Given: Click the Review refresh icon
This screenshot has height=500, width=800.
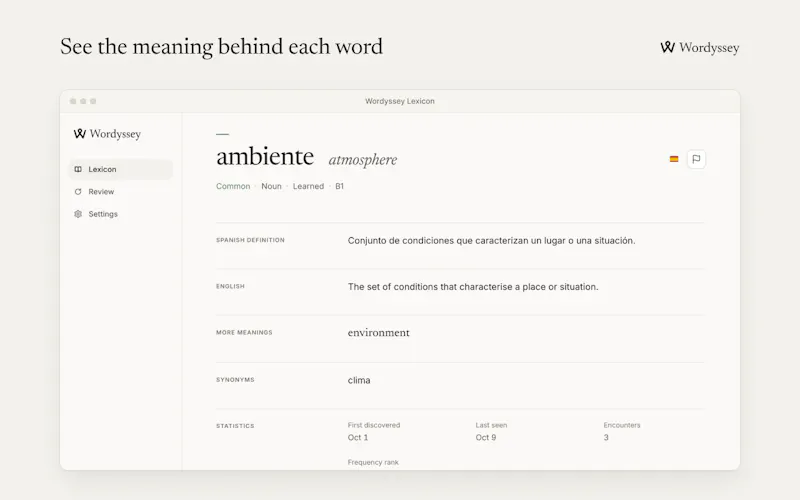Looking at the screenshot, I should pos(78,192).
